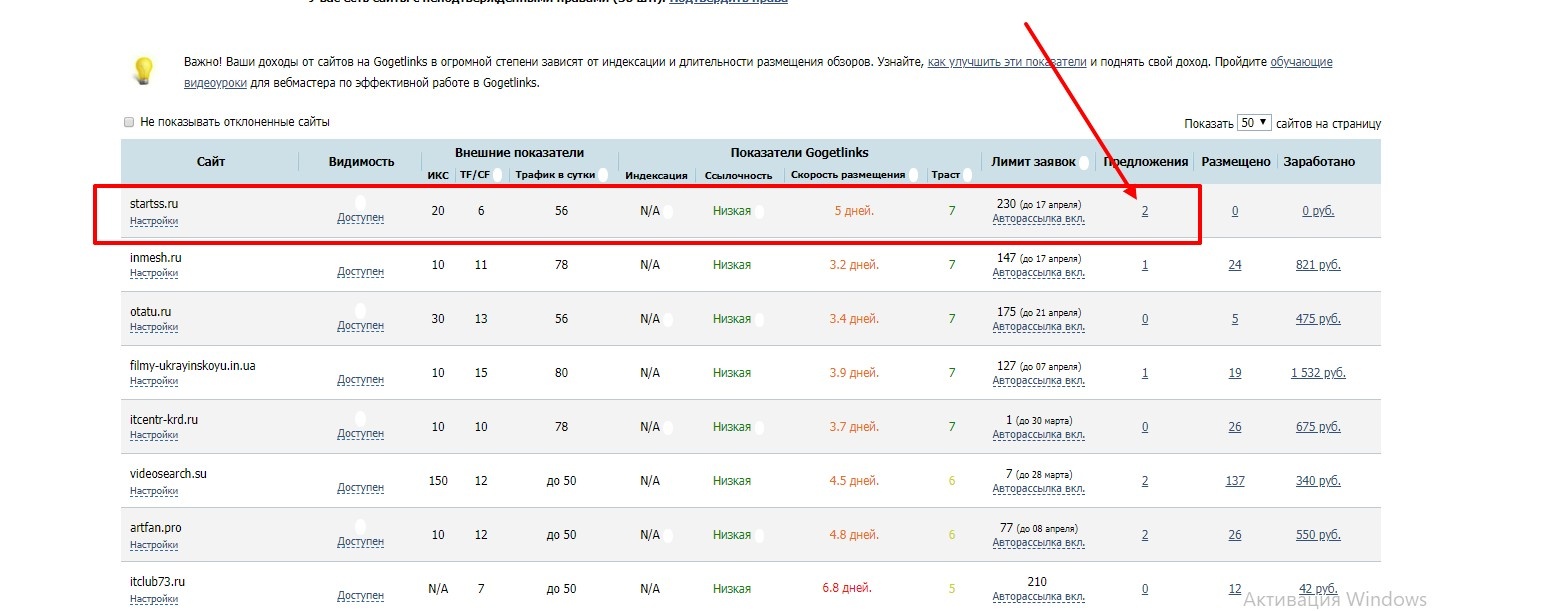Viewport: 1556px width, 611px height.
Task: Open the 'обучающие видеоуроки' link
Action: pos(1301,62)
